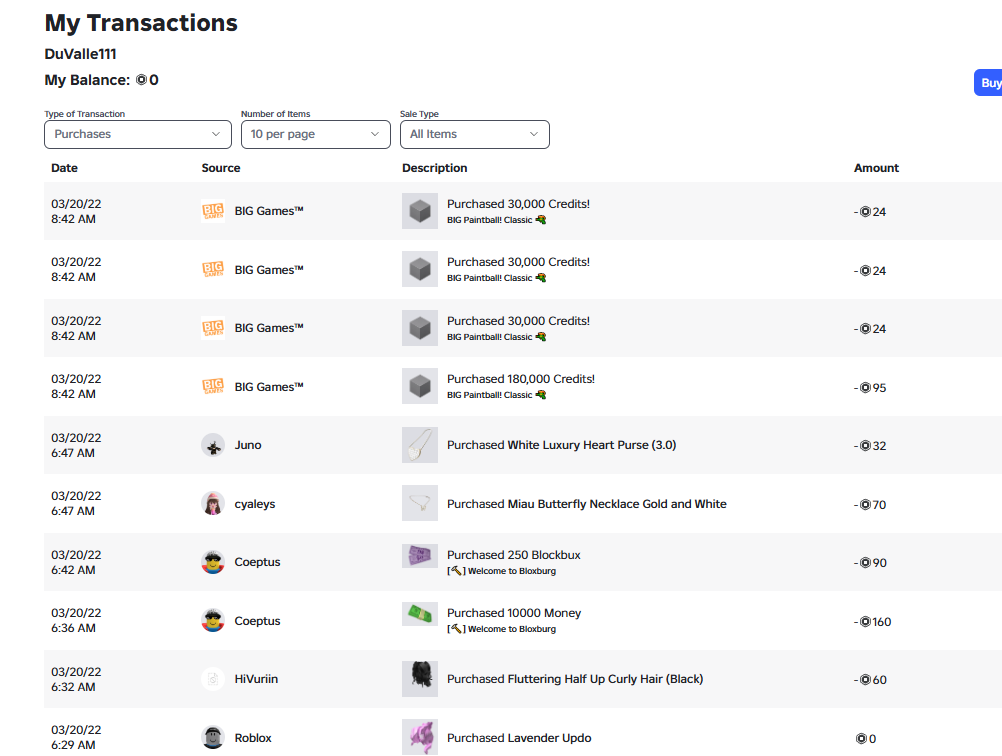The image size is (1002, 756).
Task: Expand the 10 per page dropdown
Action: pyautogui.click(x=316, y=134)
